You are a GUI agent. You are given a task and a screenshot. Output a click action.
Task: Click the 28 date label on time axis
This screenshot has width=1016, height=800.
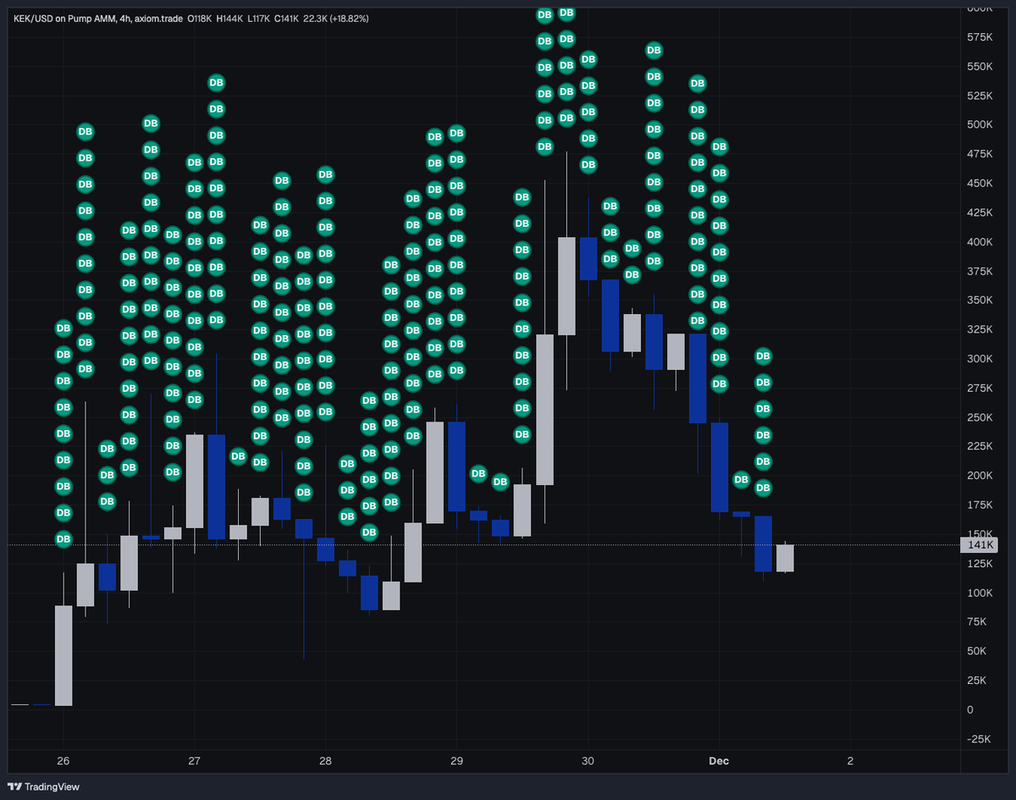click(325, 761)
